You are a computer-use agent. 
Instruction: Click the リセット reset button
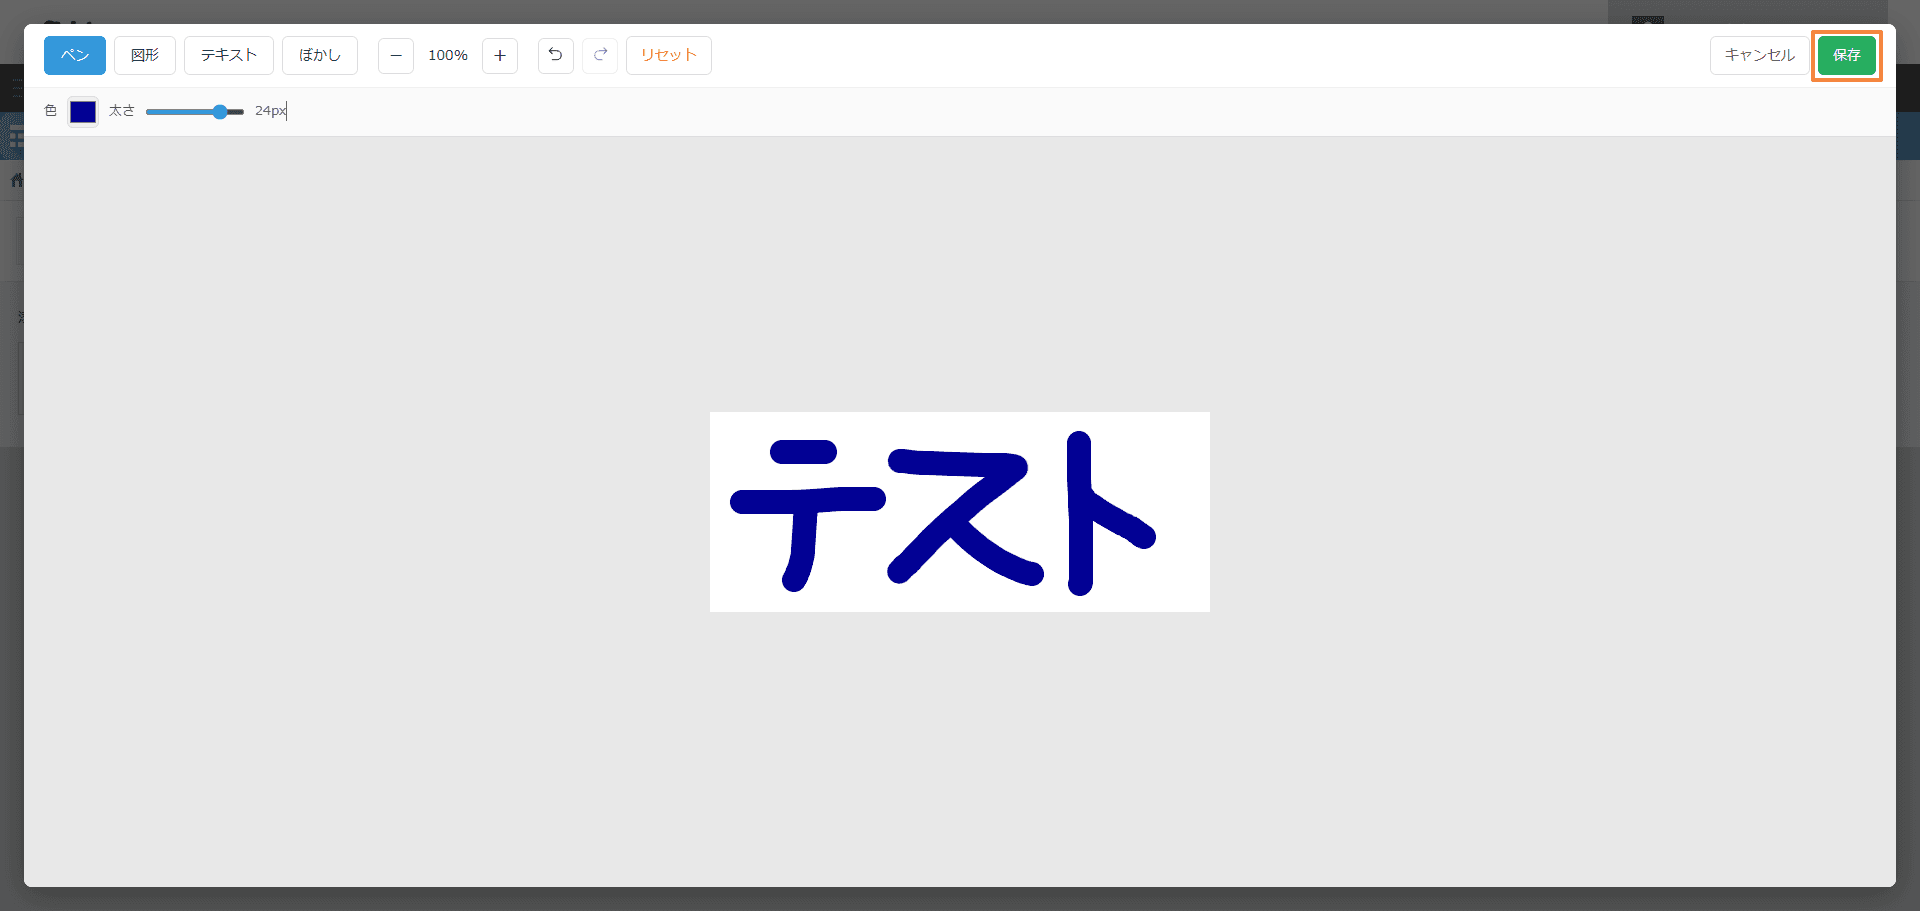tap(669, 55)
